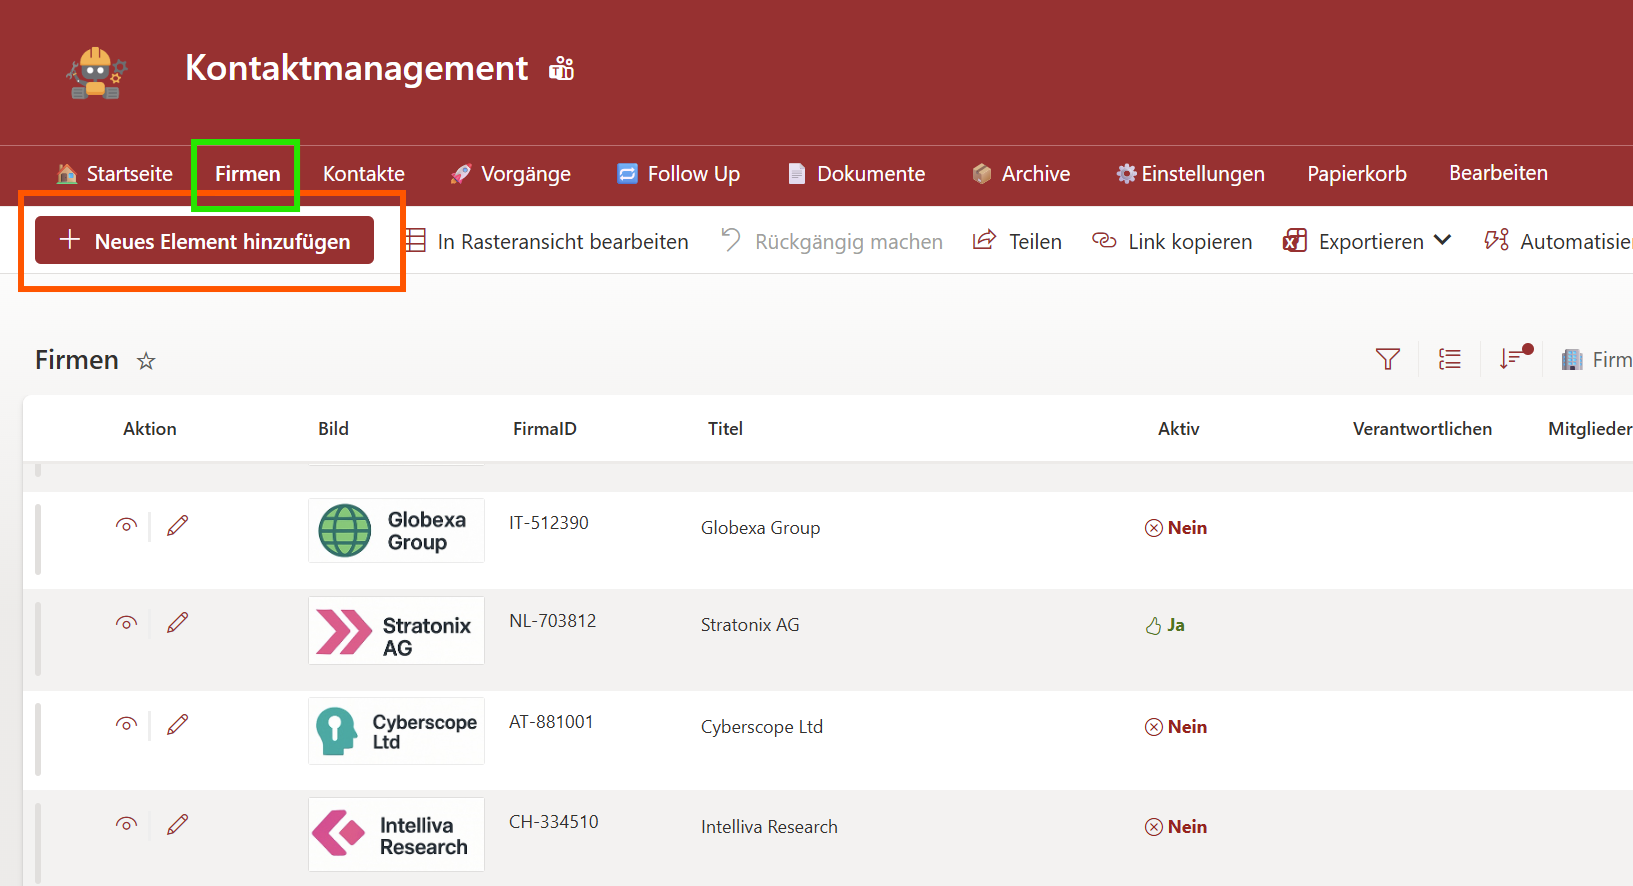
Task: Click the filter funnel icon
Action: click(x=1387, y=359)
